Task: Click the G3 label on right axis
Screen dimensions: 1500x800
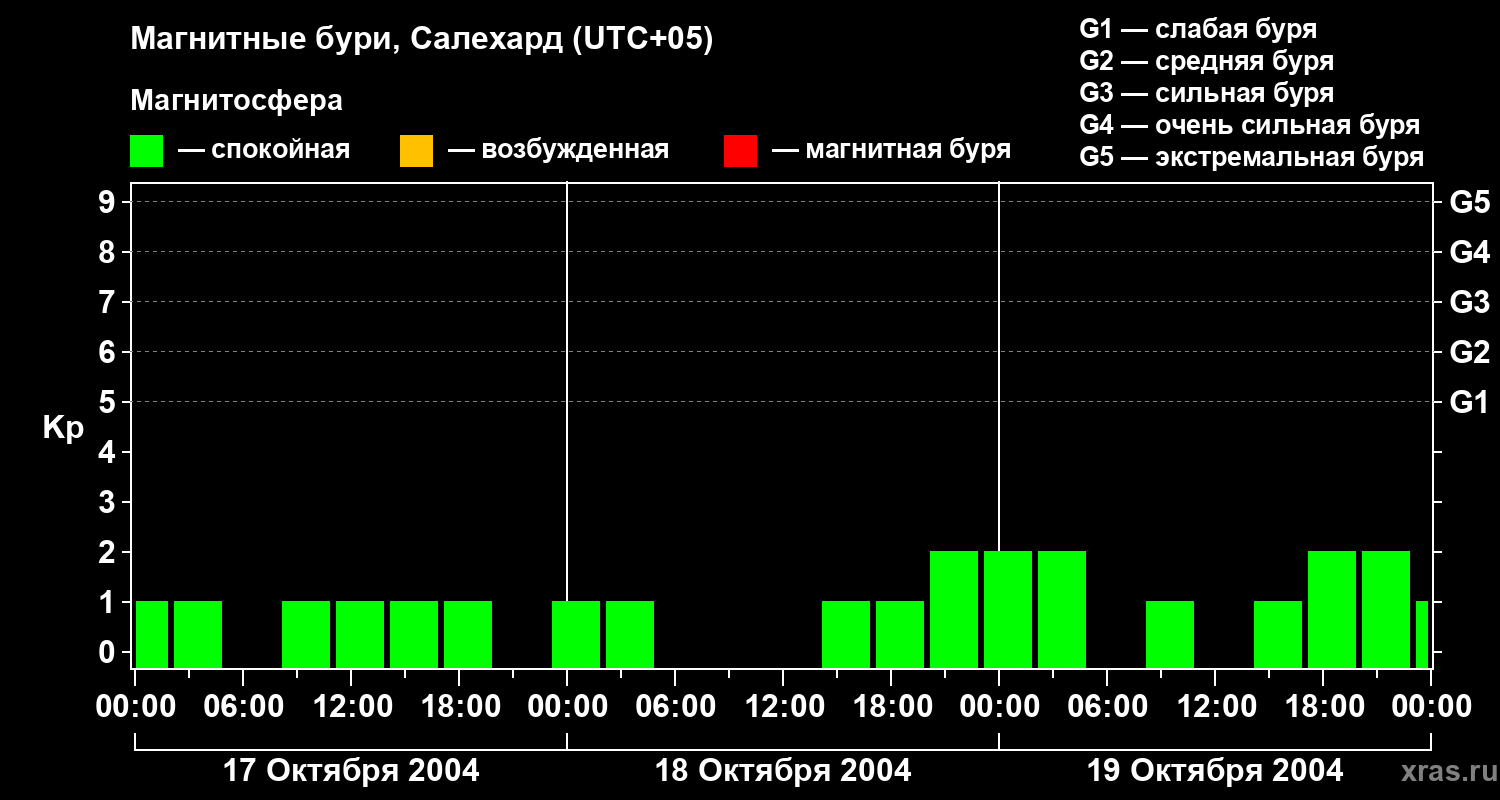Action: click(x=1469, y=302)
